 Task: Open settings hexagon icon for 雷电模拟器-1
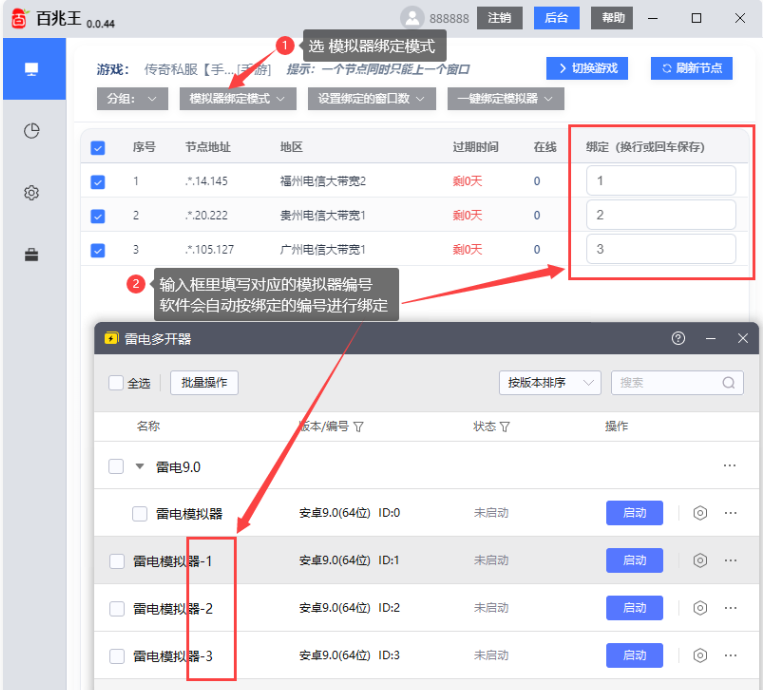pos(700,561)
